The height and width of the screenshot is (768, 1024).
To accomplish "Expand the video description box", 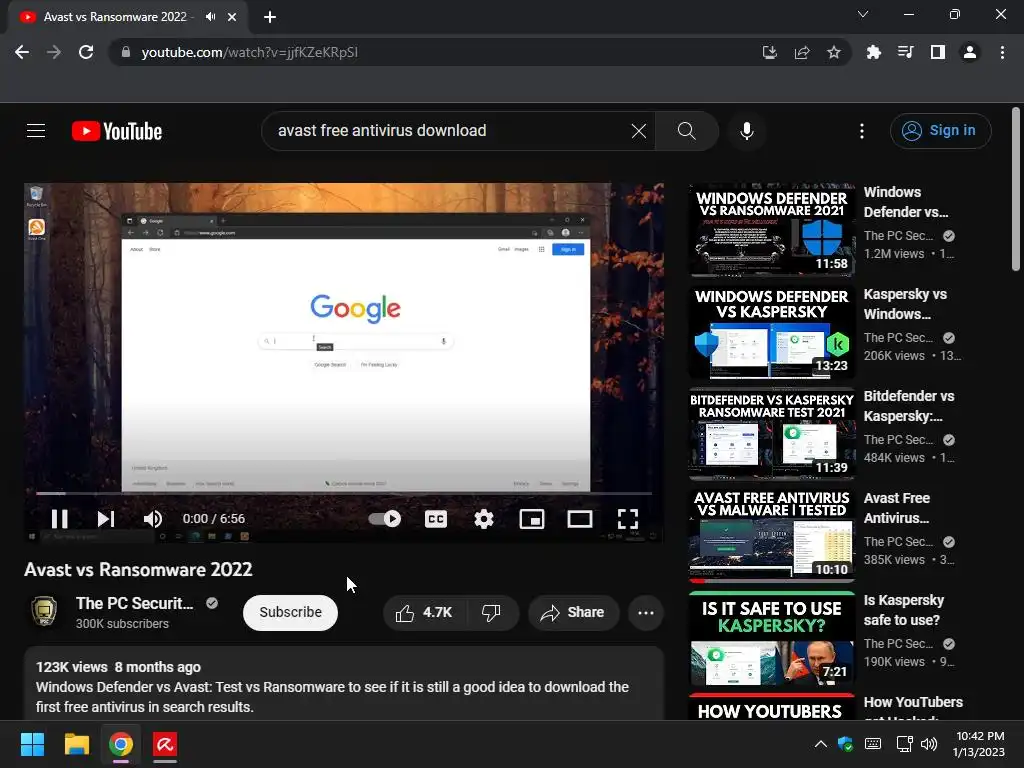I will pos(344,684).
